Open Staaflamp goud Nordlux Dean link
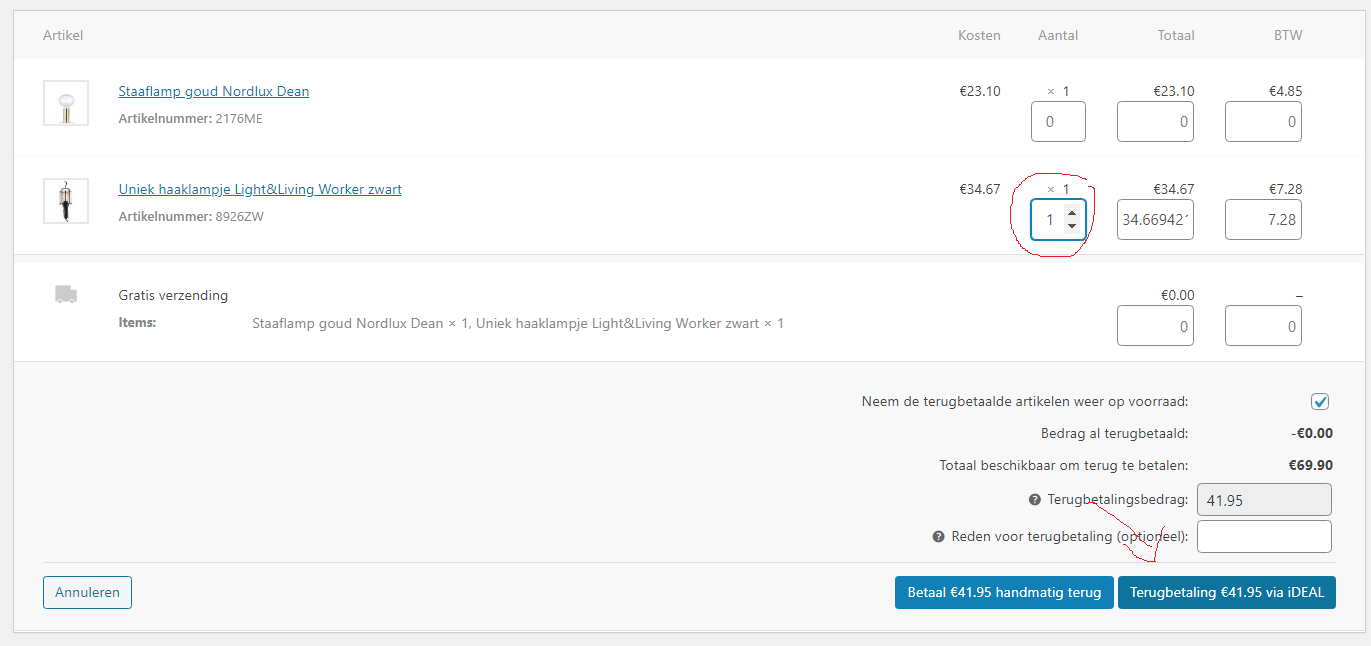1371x646 pixels. 214,91
